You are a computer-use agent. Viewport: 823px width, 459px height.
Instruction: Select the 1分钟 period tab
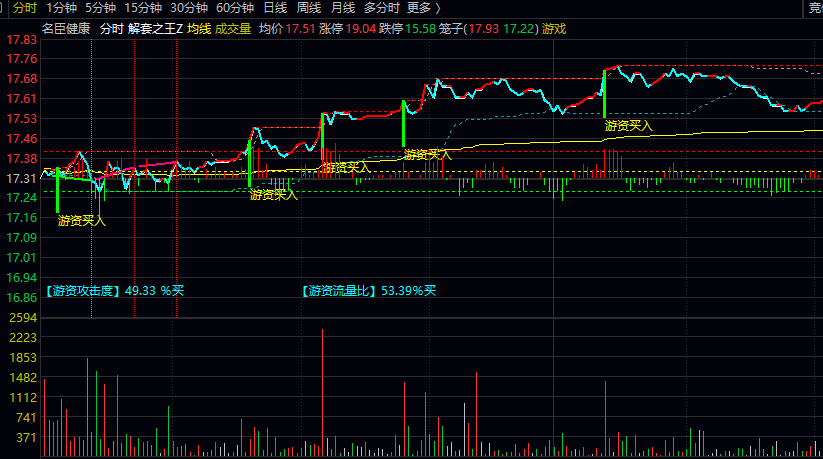pos(61,8)
